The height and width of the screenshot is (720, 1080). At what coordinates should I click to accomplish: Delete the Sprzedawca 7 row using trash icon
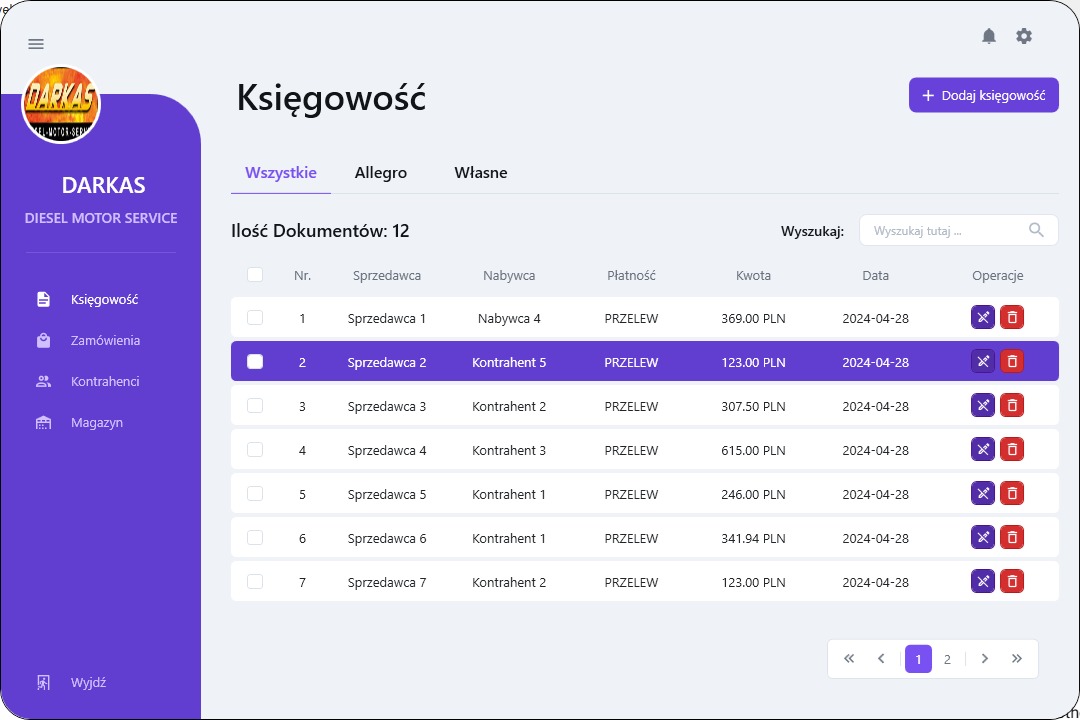tap(1012, 581)
